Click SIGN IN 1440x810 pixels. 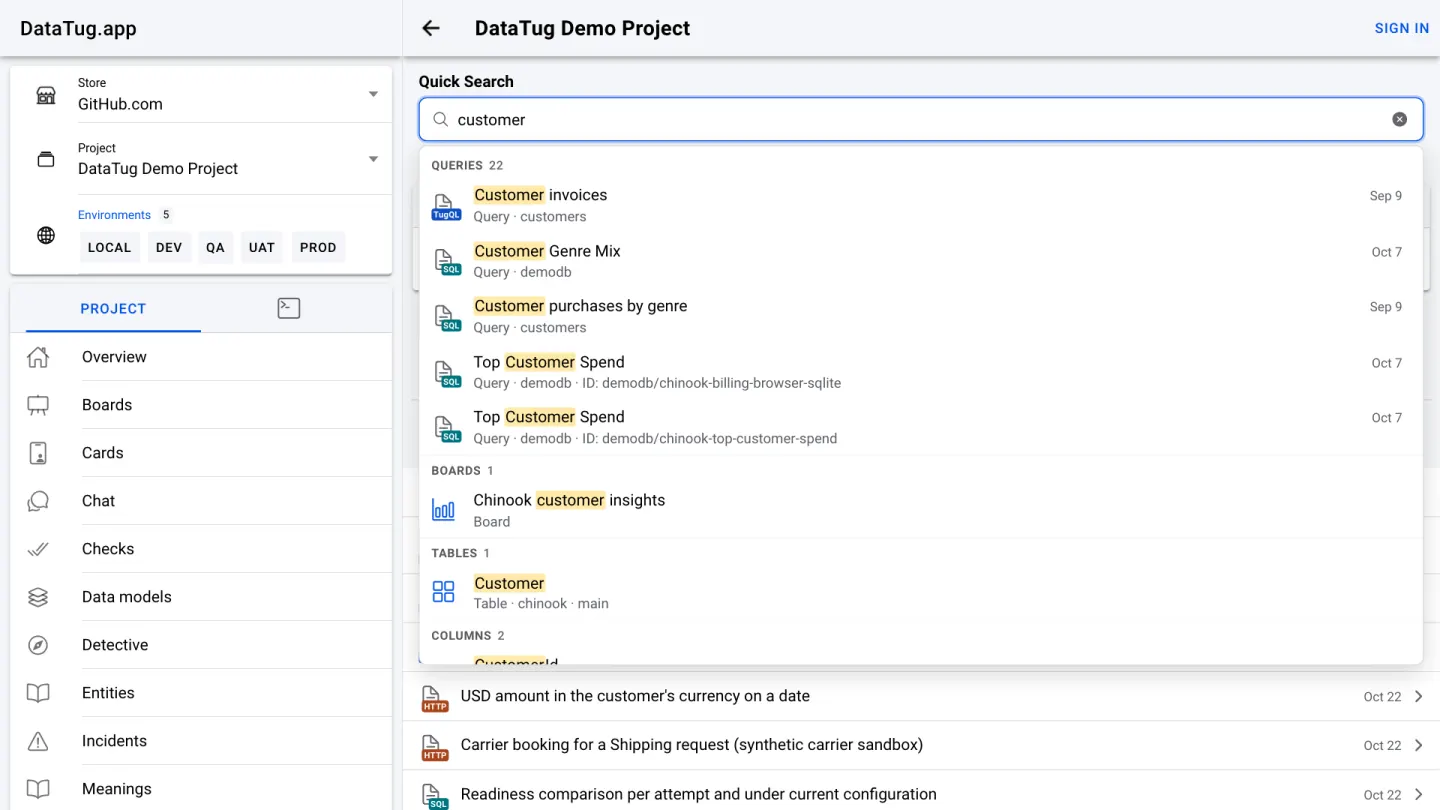(x=1402, y=28)
